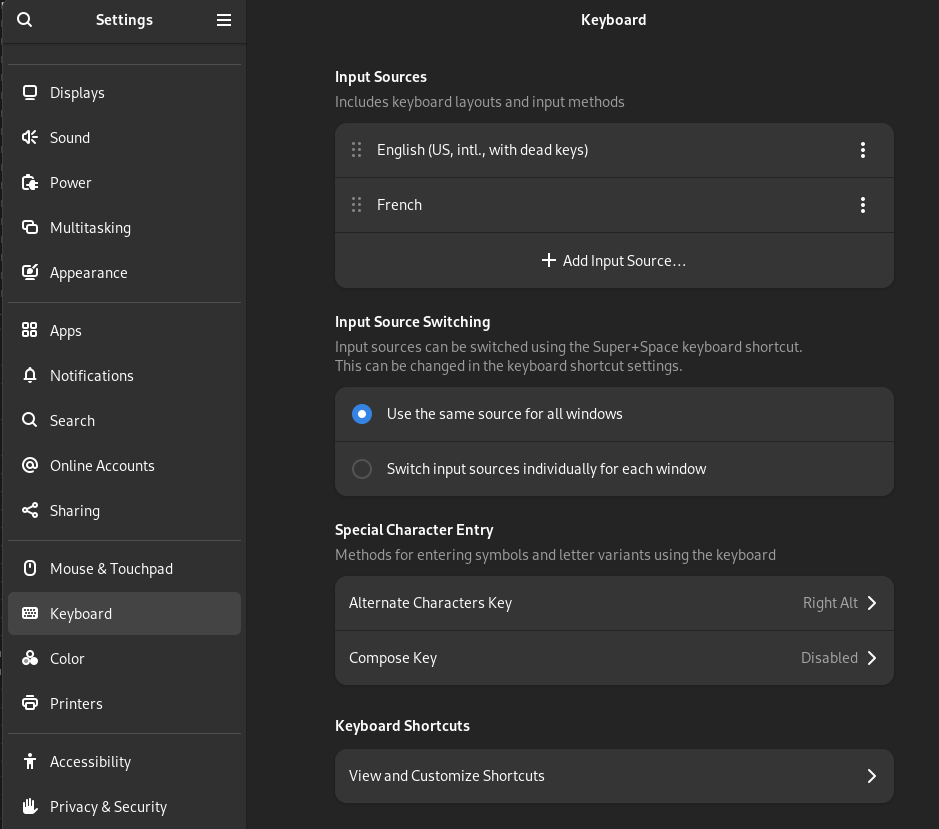Open options menu for French input source
This screenshot has height=829, width=939.
click(x=863, y=205)
